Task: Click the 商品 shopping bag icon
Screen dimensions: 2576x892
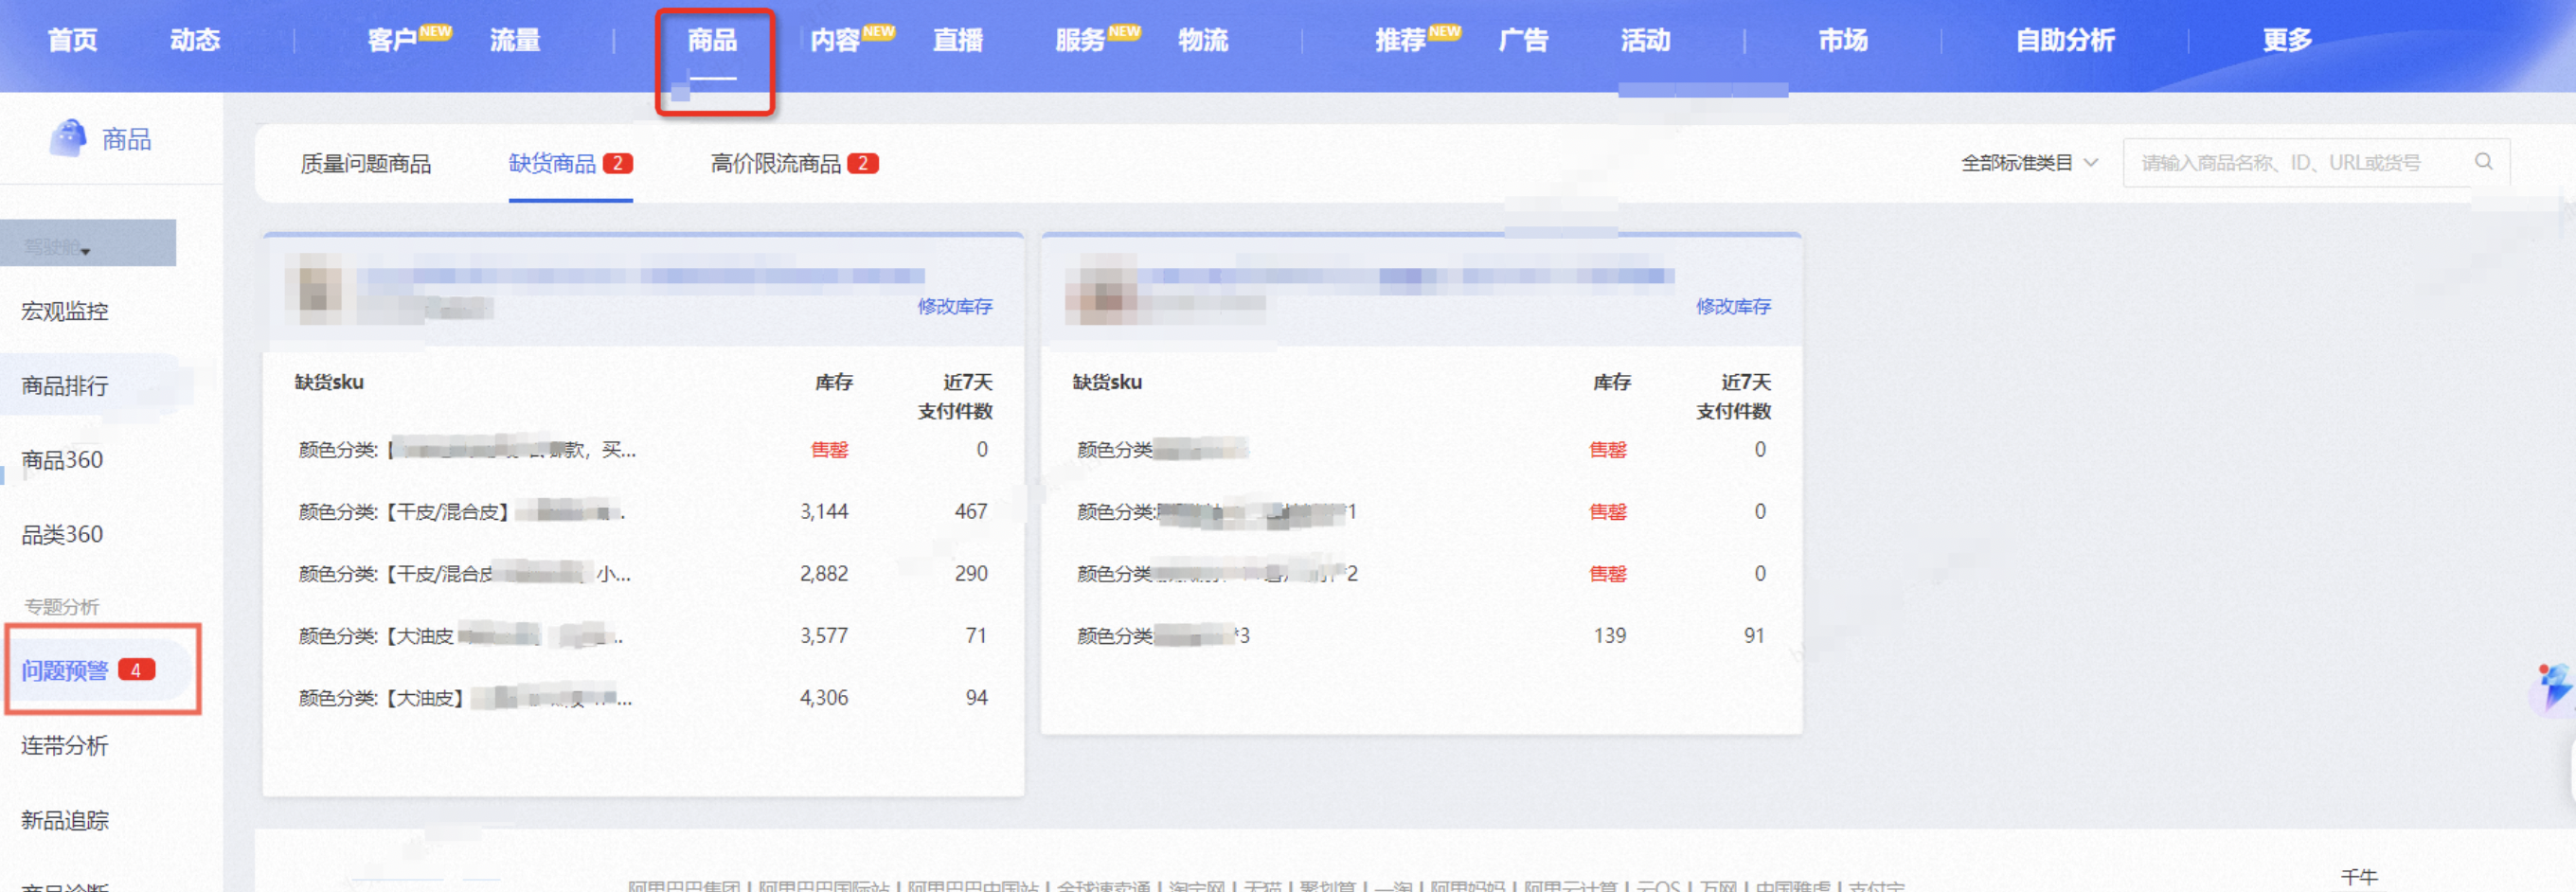Action: [68, 138]
